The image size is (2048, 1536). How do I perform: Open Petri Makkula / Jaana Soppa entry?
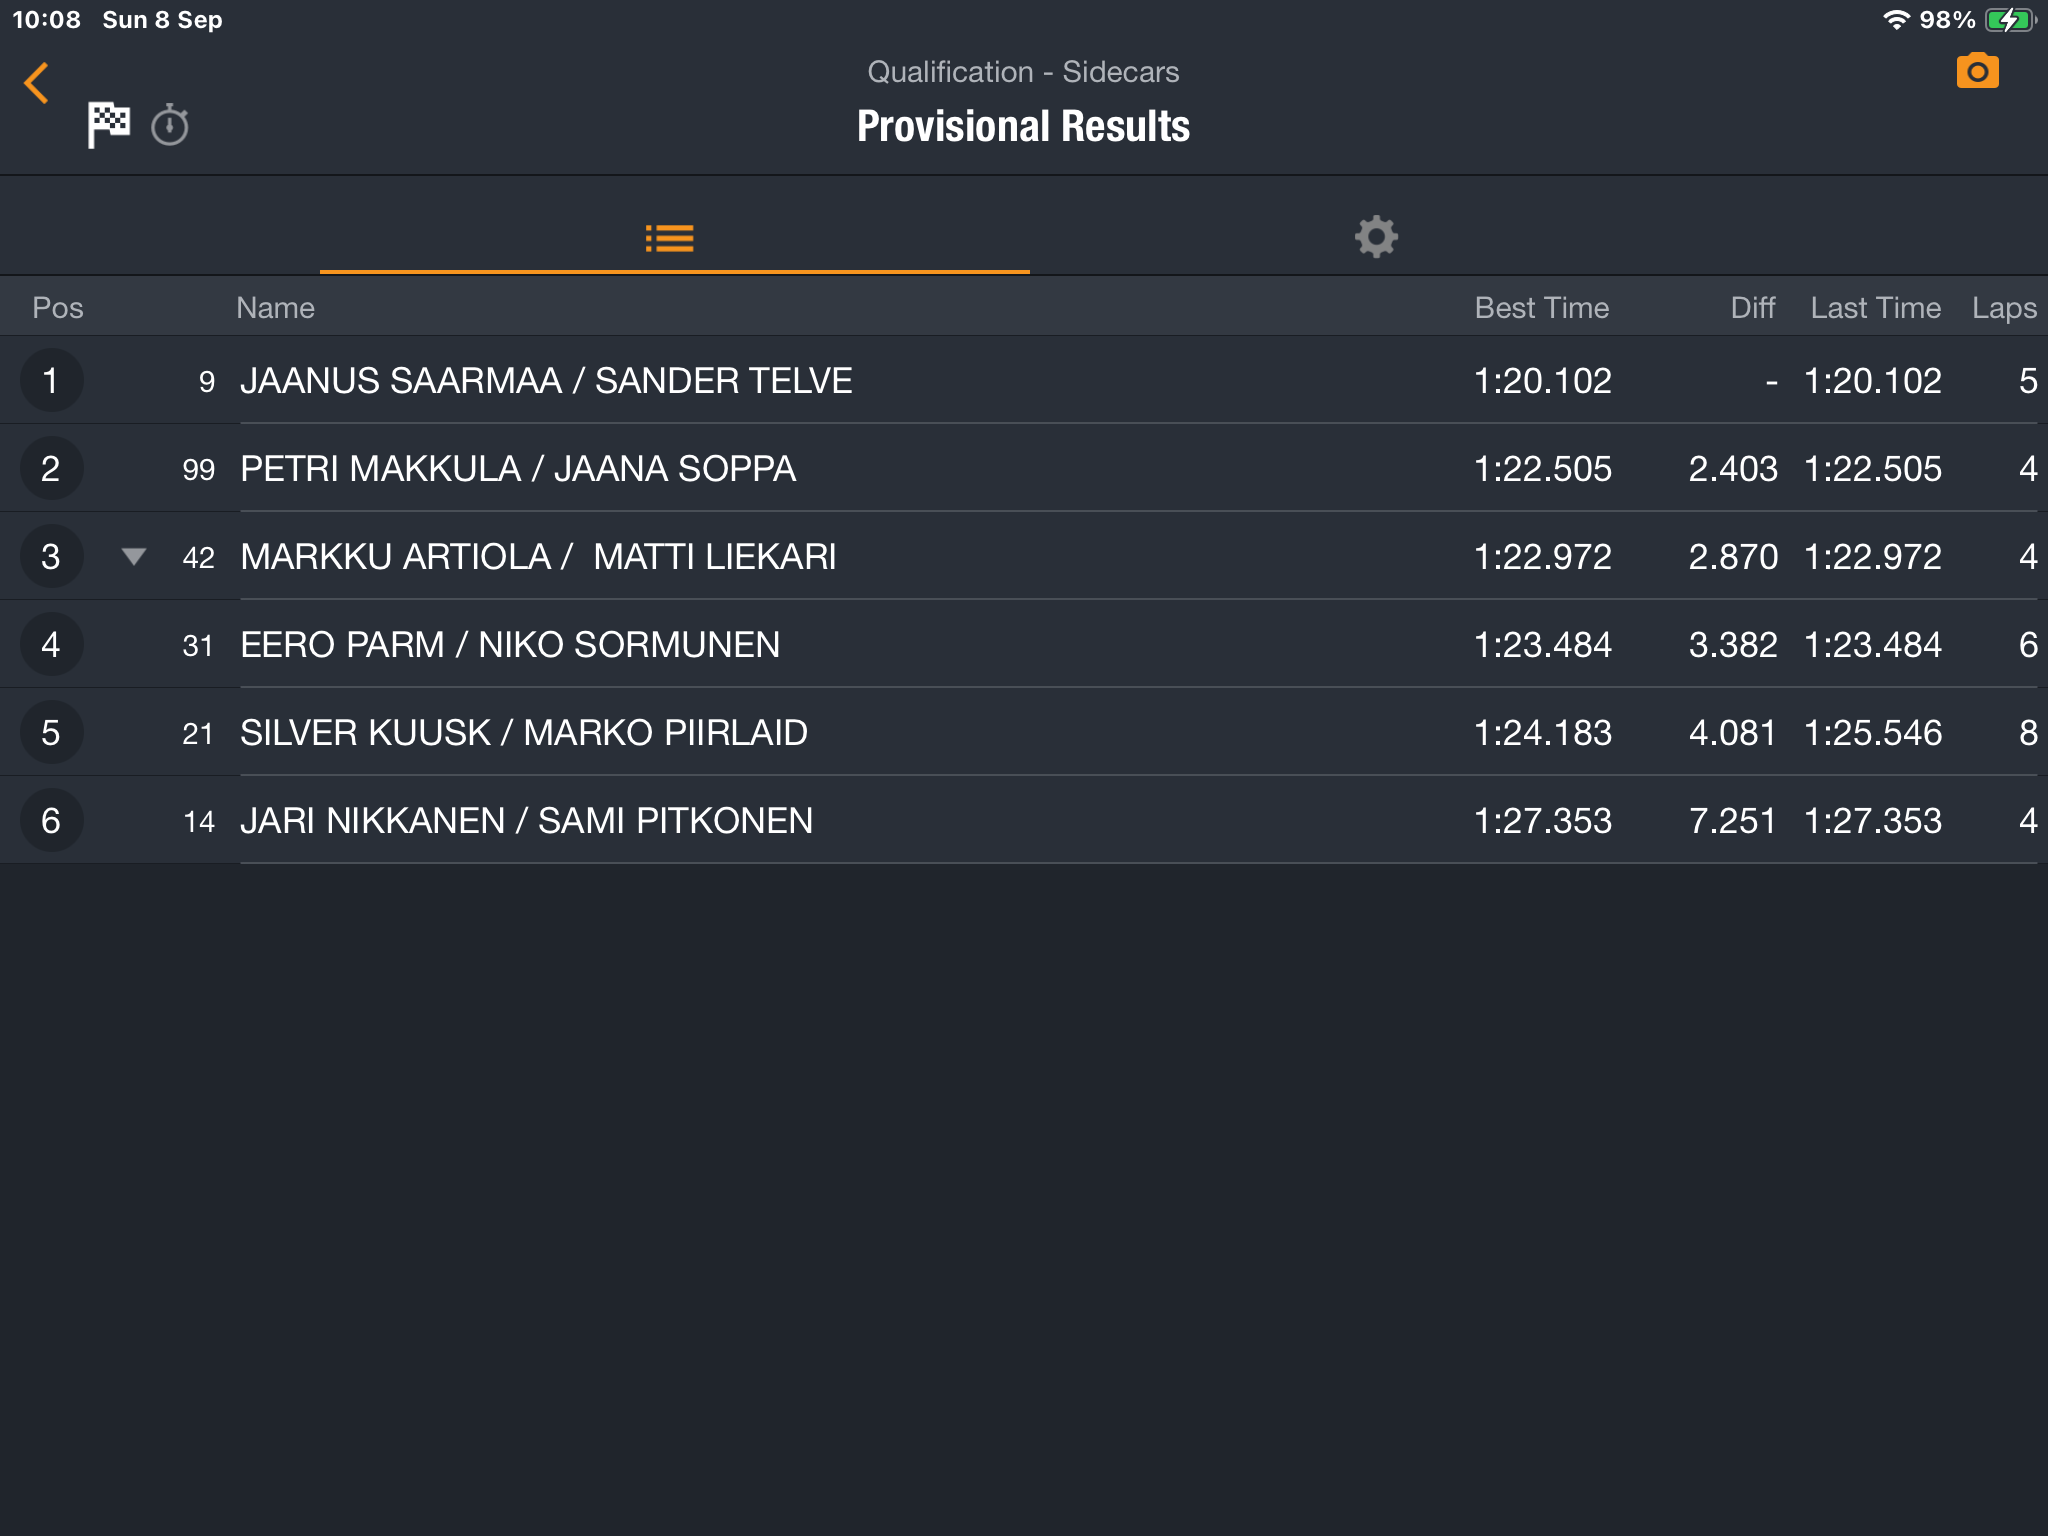pyautogui.click(x=518, y=469)
